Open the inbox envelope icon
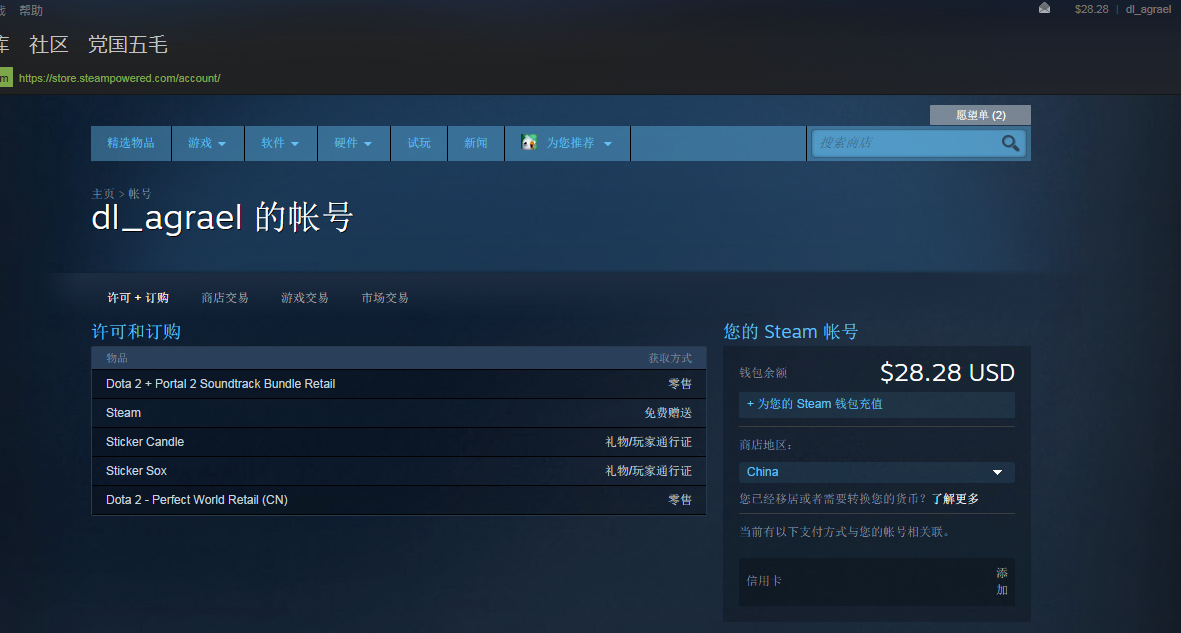This screenshot has width=1181, height=633. coord(1044,8)
